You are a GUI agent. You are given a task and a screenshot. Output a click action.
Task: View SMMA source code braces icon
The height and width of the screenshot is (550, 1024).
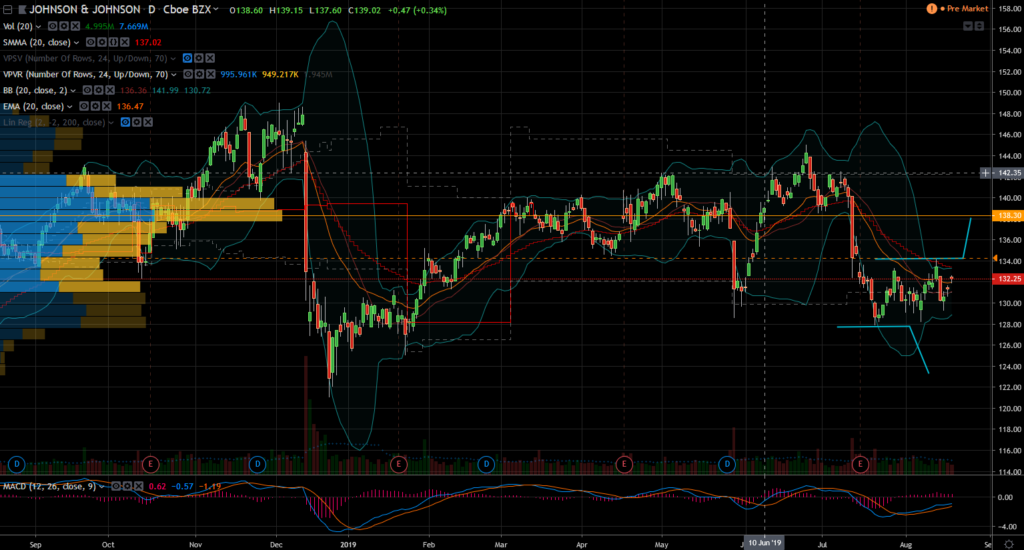113,42
